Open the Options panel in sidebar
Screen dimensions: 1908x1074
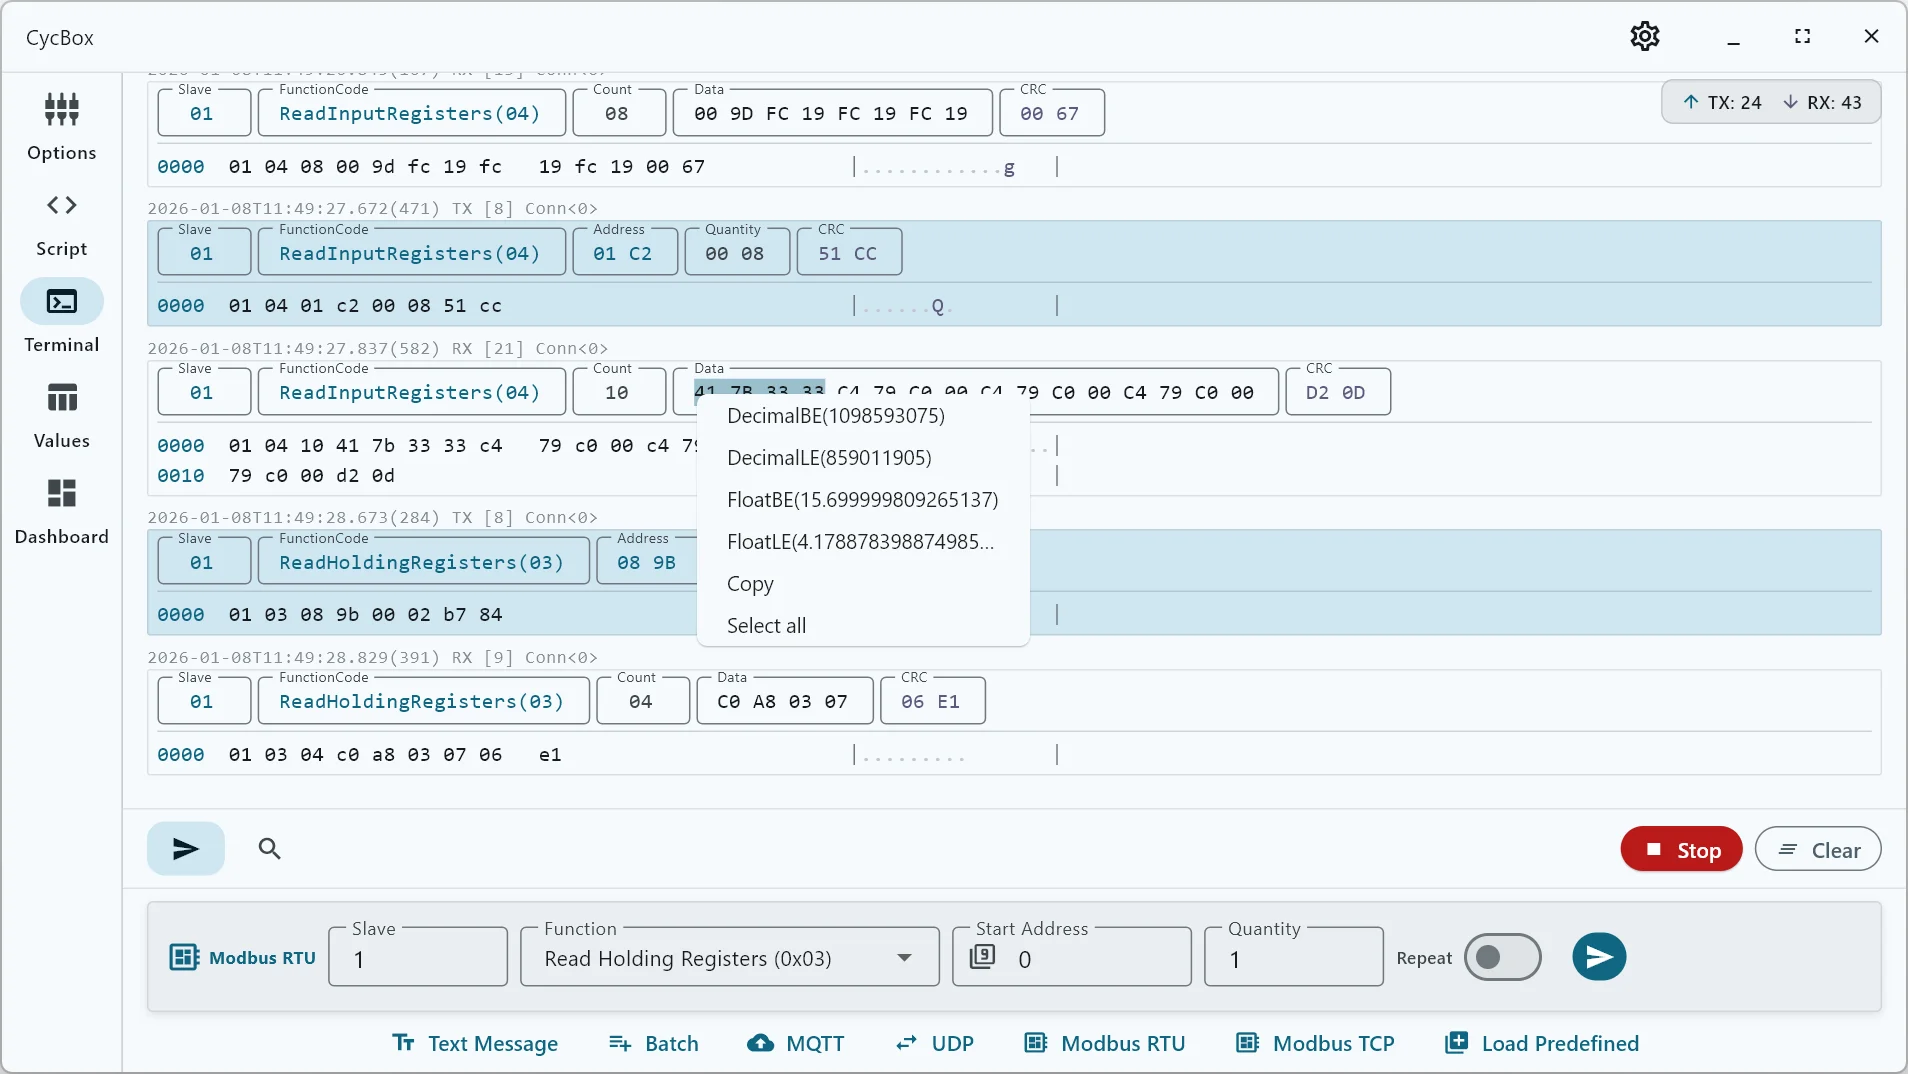pos(61,127)
